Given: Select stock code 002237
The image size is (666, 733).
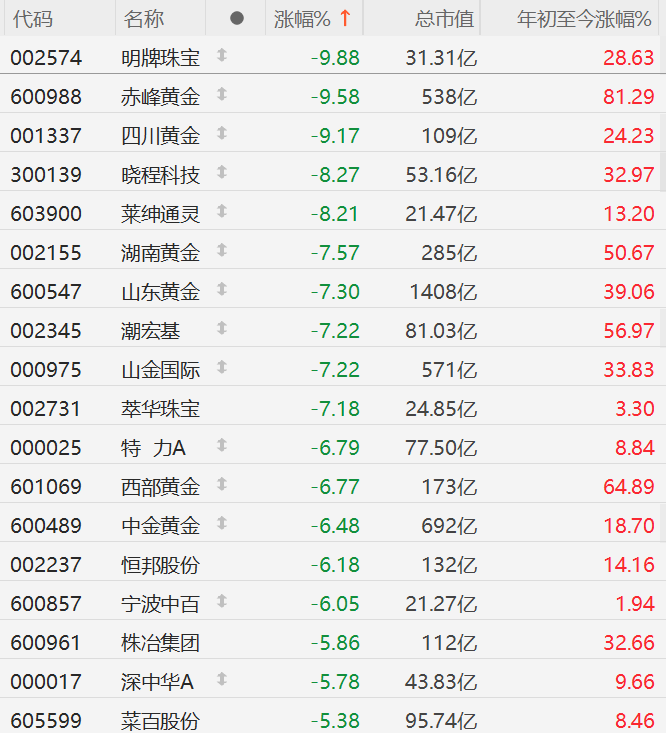Looking at the screenshot, I should click(46, 565).
